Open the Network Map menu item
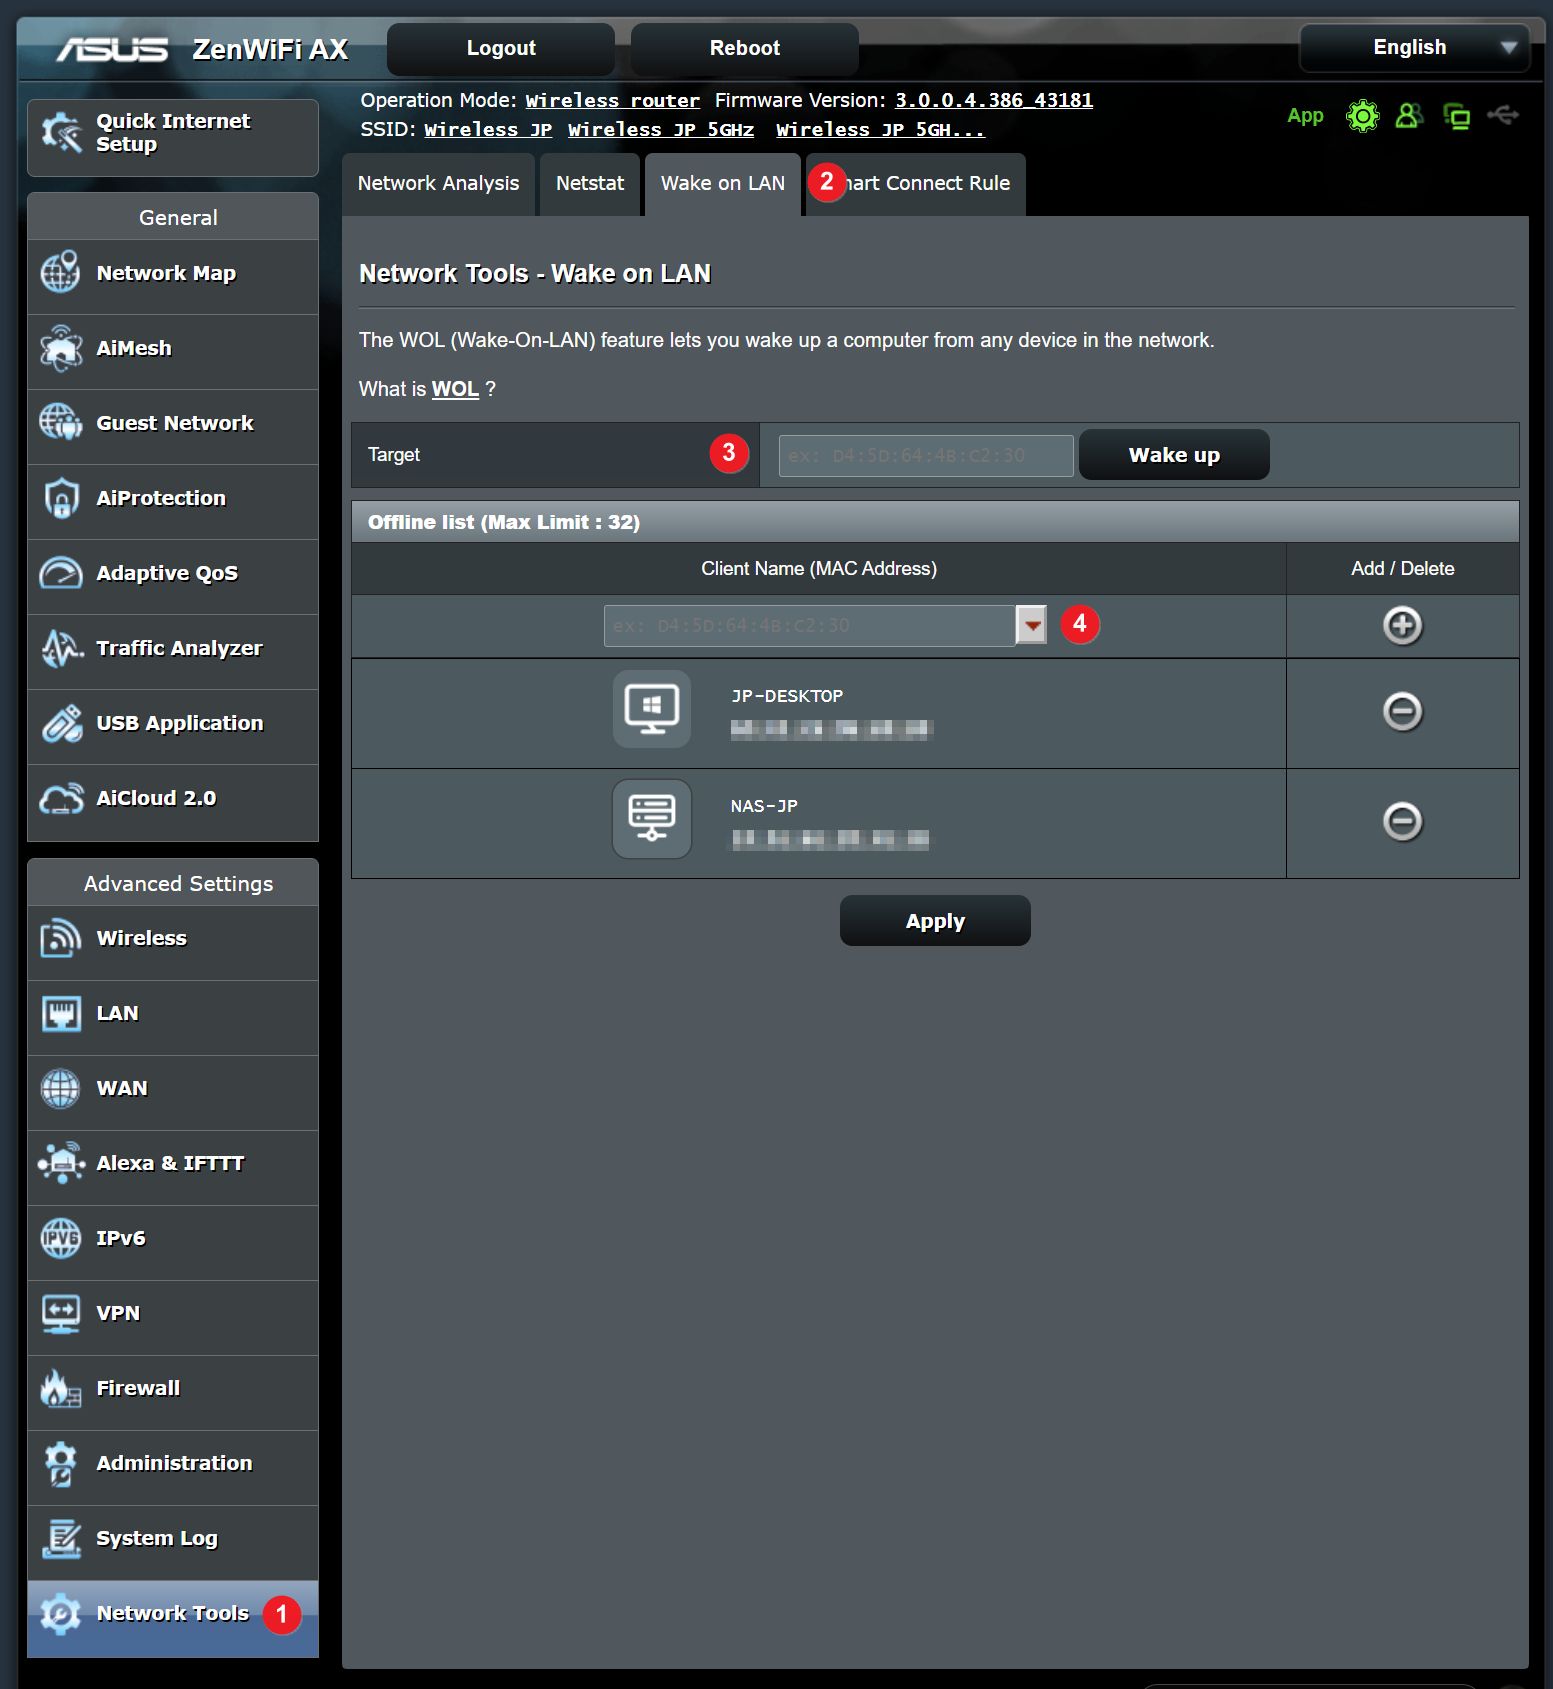 pyautogui.click(x=173, y=276)
